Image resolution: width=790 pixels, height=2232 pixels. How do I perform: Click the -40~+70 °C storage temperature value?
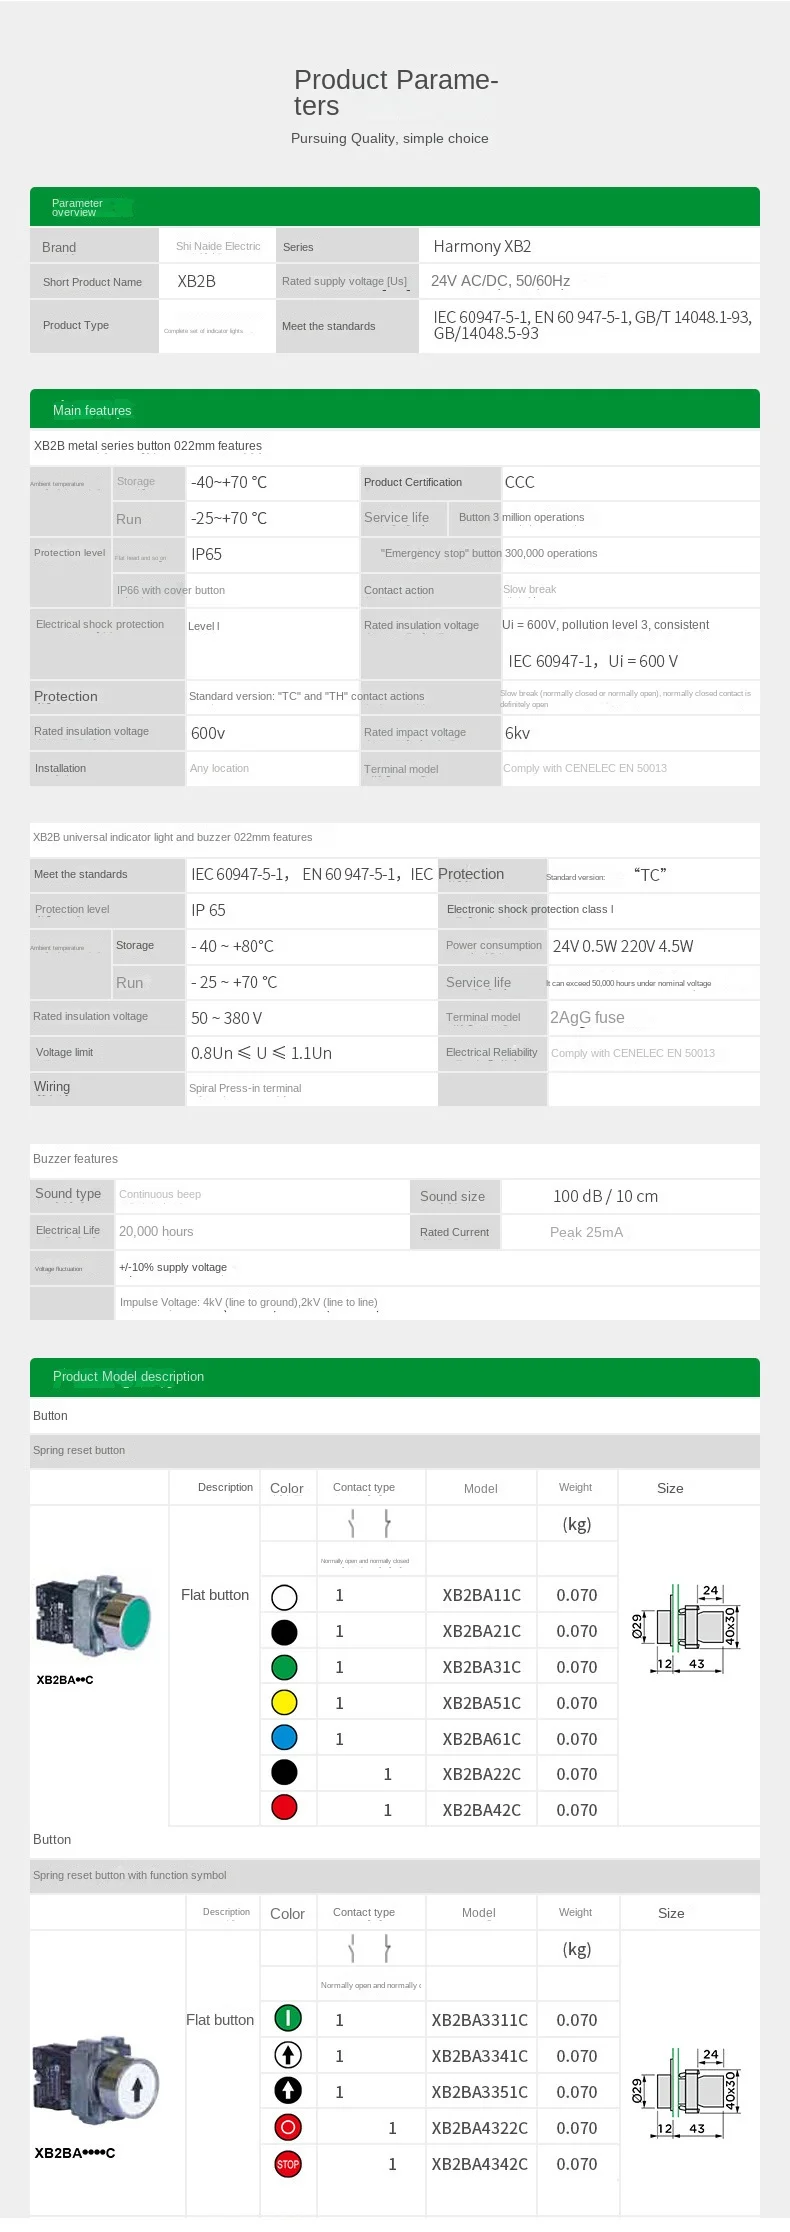[229, 482]
